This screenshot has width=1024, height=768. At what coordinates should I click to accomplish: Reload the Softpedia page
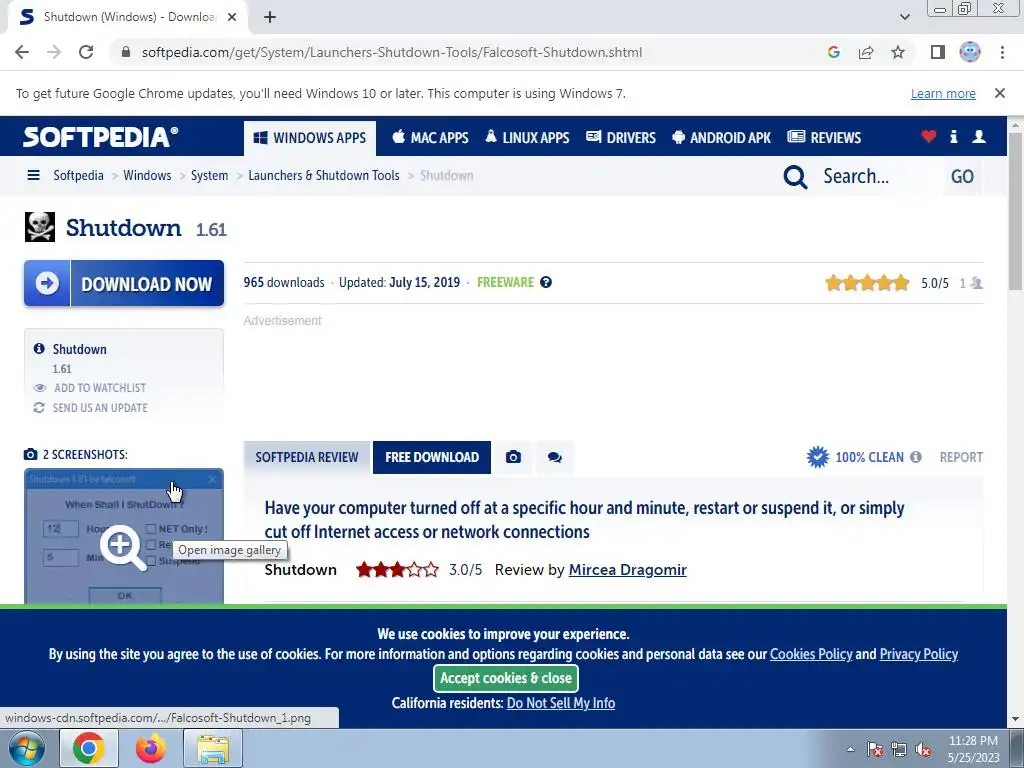click(x=86, y=52)
